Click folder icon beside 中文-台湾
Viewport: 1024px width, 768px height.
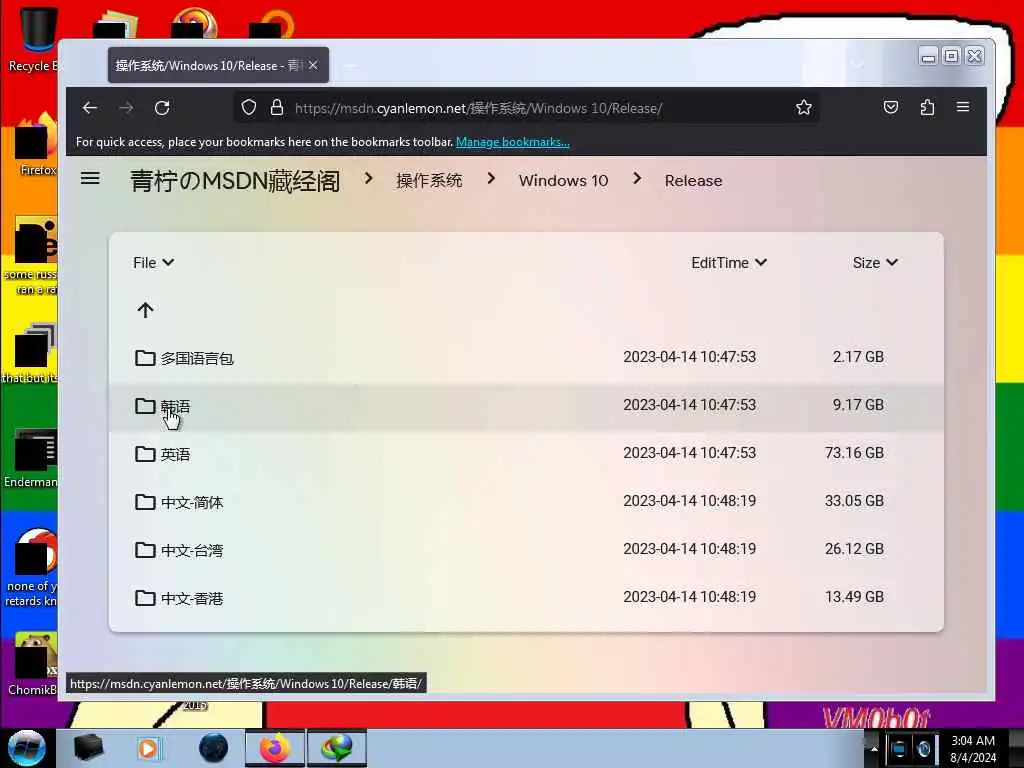[145, 549]
